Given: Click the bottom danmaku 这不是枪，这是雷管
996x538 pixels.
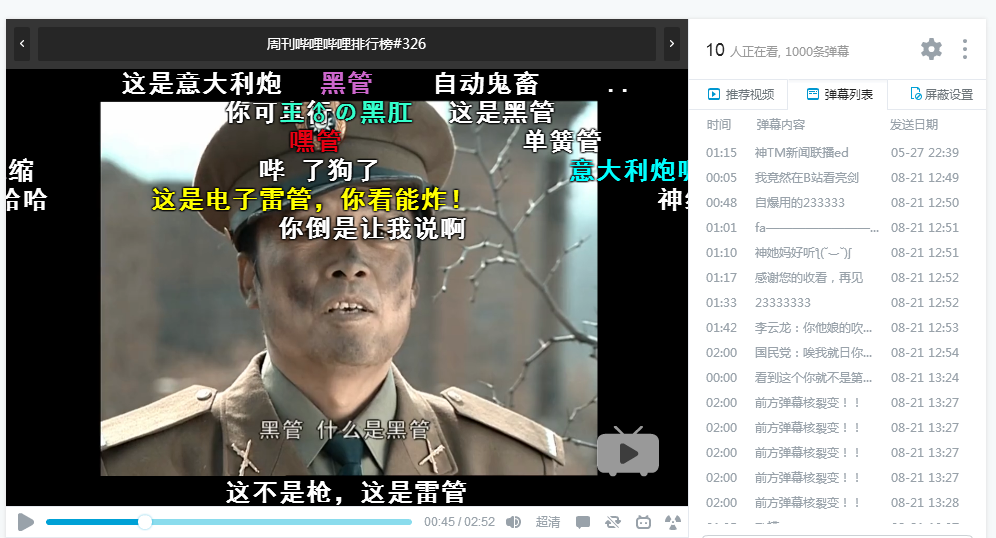Looking at the screenshot, I should (x=347, y=492).
